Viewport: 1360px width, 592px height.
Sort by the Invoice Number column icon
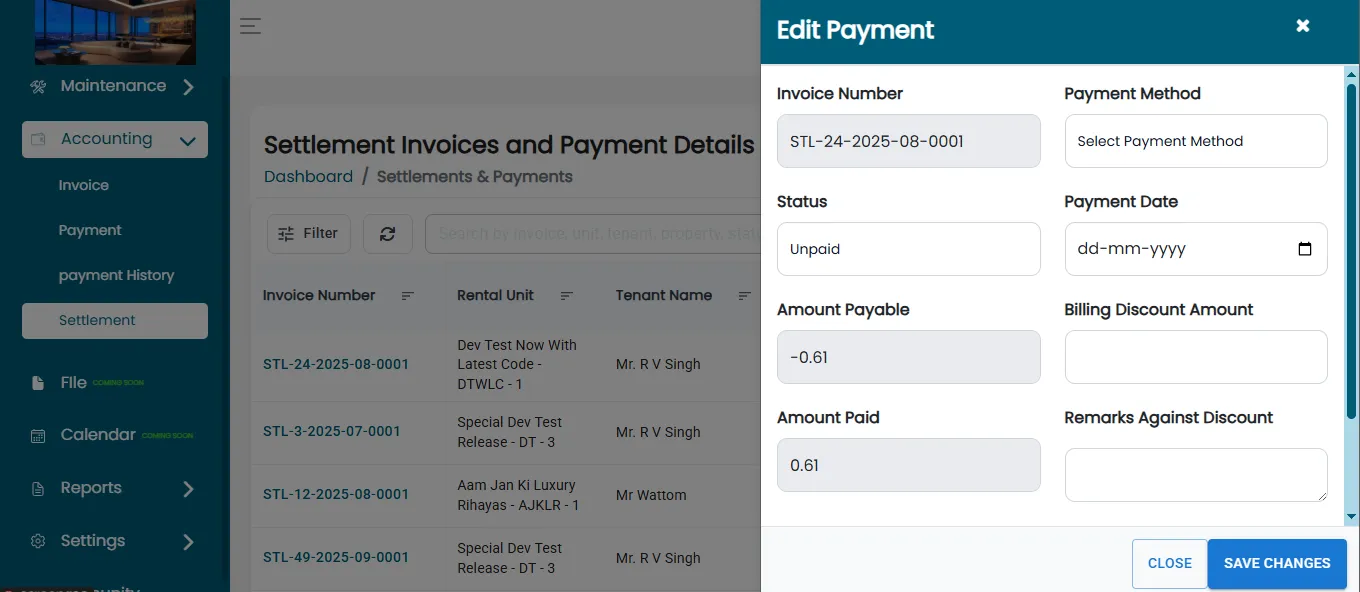point(407,296)
